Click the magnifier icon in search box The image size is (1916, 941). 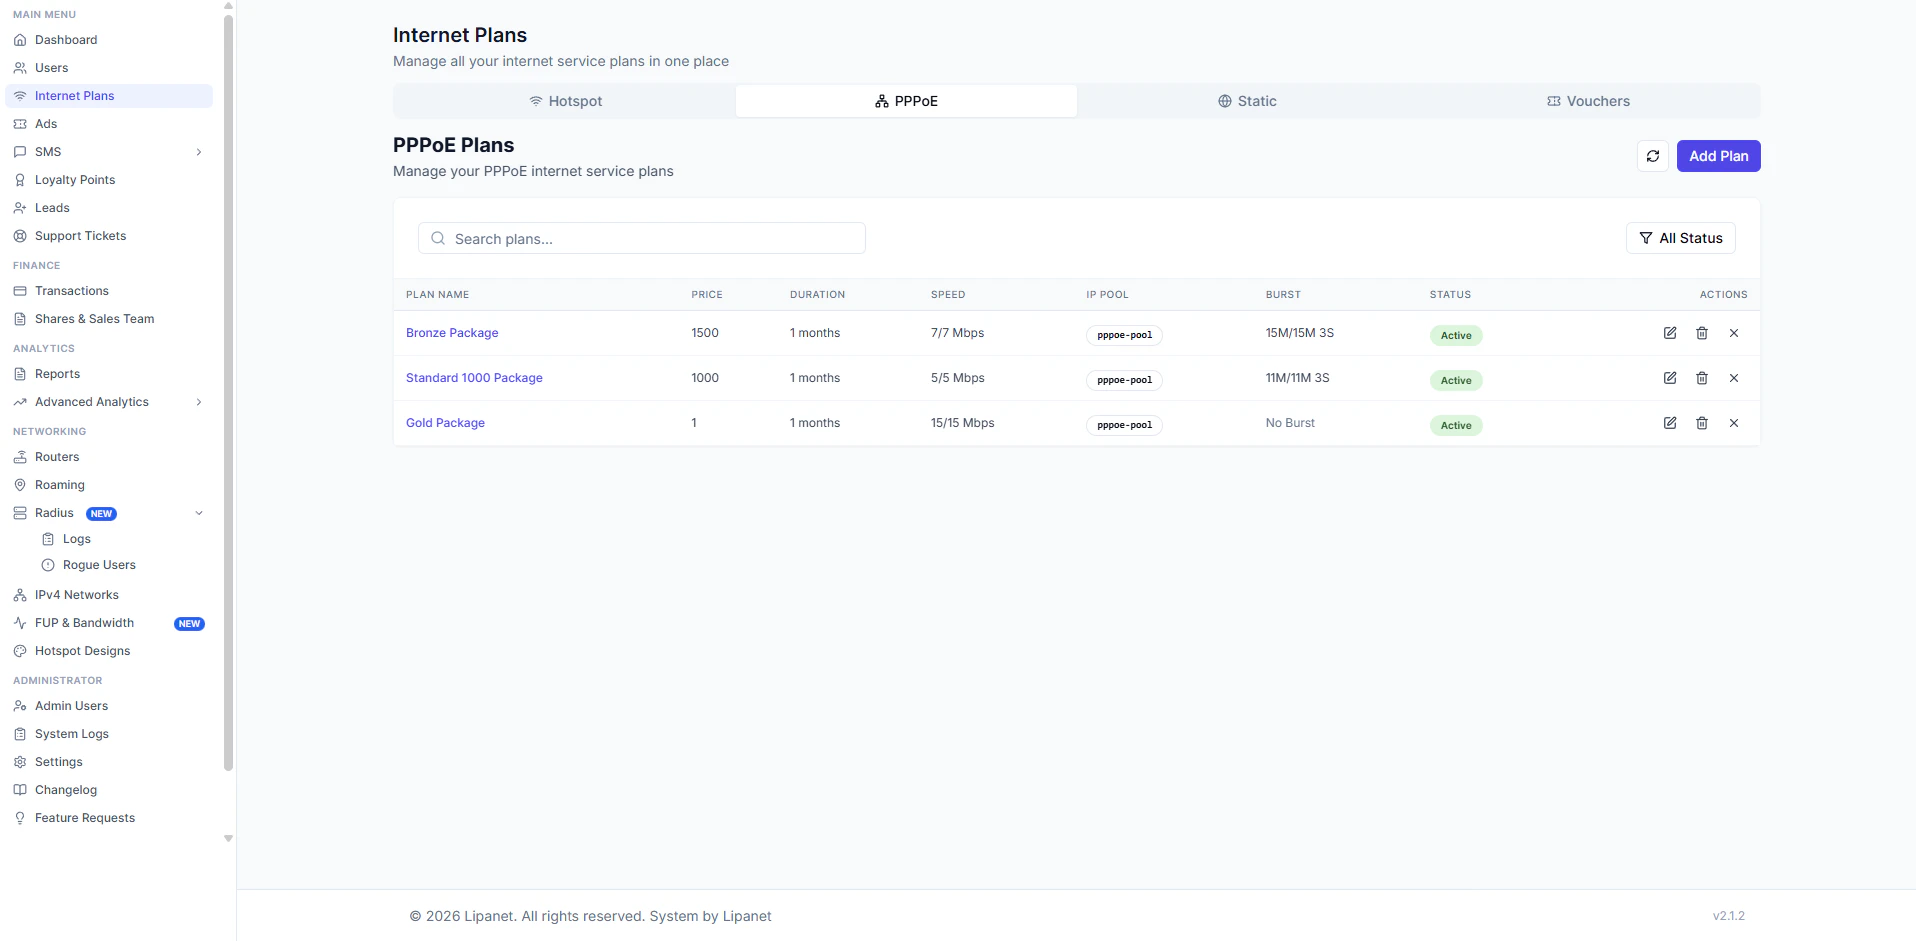click(x=438, y=238)
